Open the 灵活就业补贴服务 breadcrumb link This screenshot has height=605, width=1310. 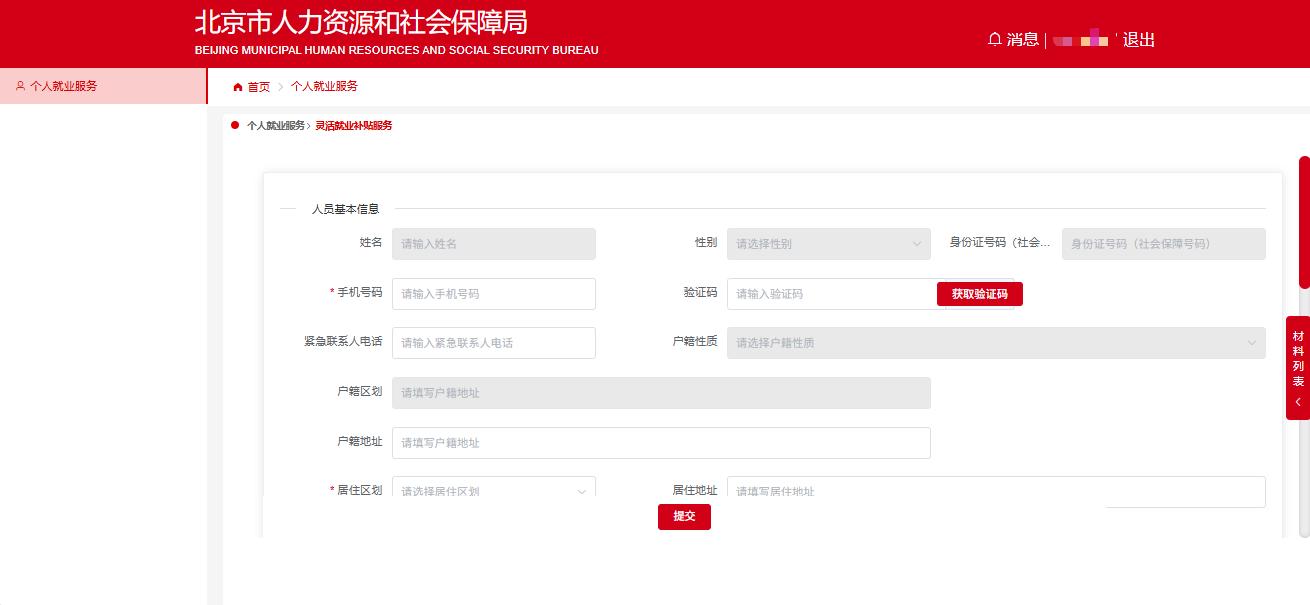click(355, 125)
